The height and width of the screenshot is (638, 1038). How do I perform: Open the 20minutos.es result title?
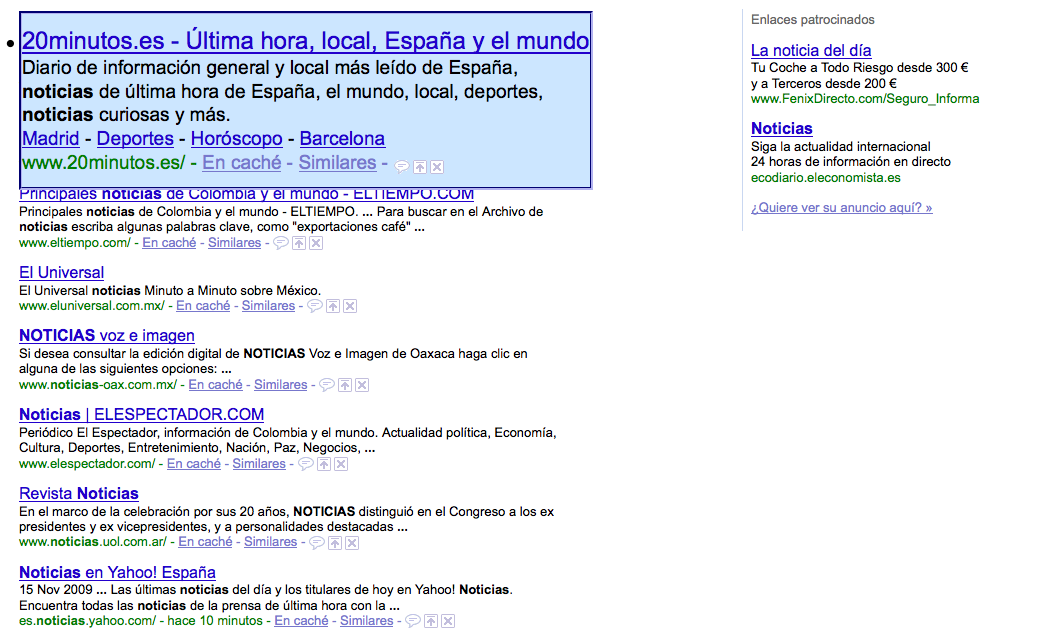305,41
